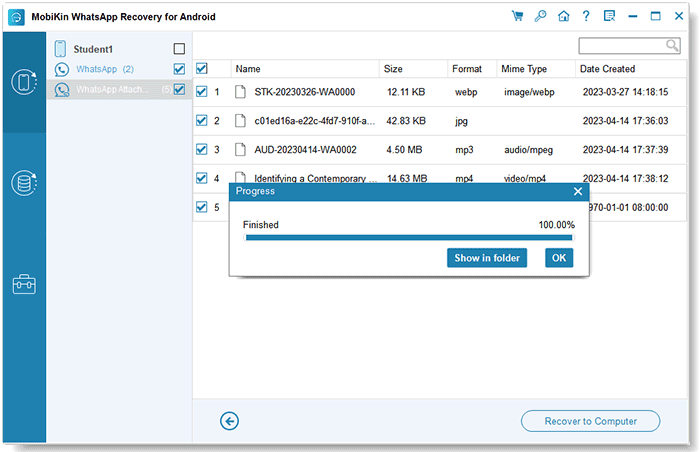The height and width of the screenshot is (452, 700).
Task: Open help question mark icon
Action: (x=586, y=16)
